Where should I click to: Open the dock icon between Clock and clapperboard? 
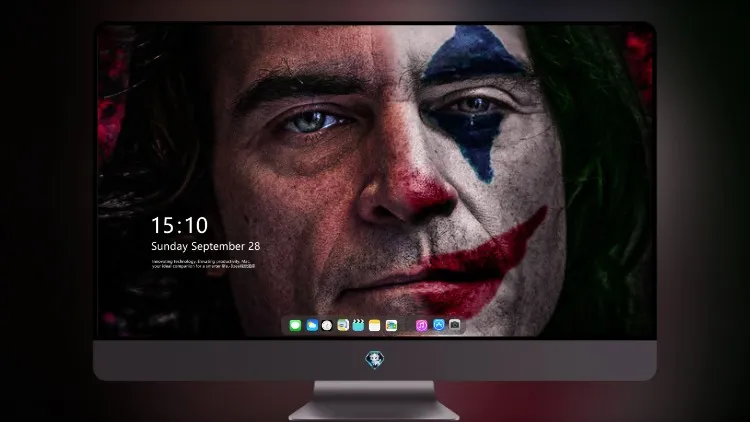[343, 325]
